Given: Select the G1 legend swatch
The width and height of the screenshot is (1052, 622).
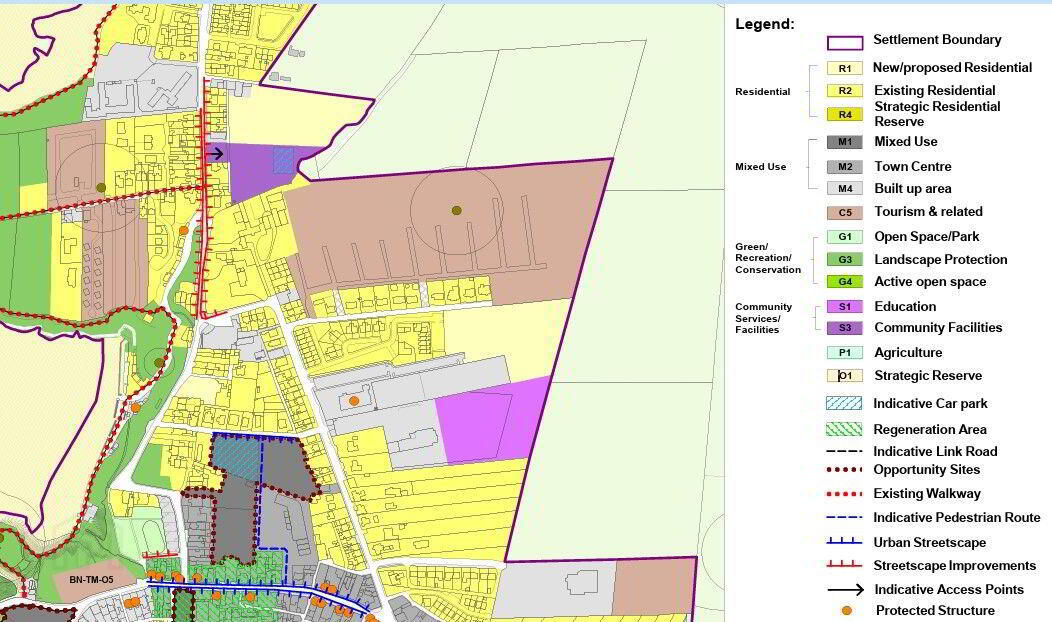Looking at the screenshot, I should pos(845,237).
